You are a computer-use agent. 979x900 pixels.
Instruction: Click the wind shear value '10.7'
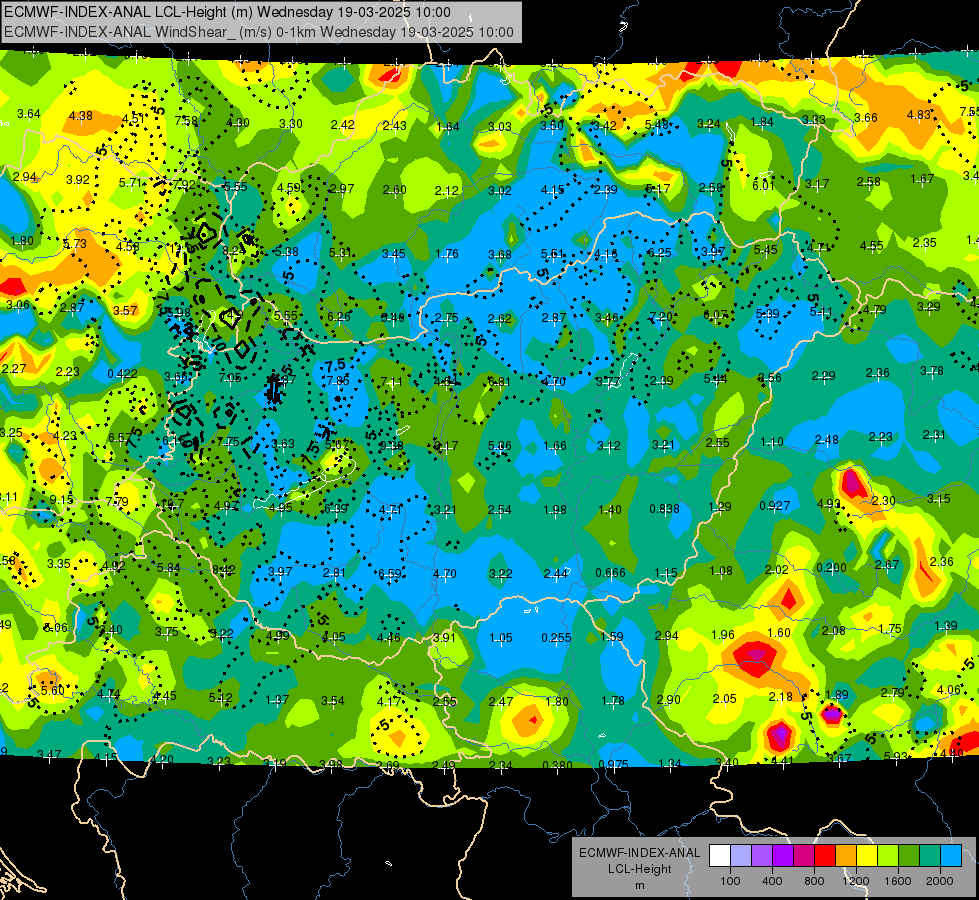172,503
